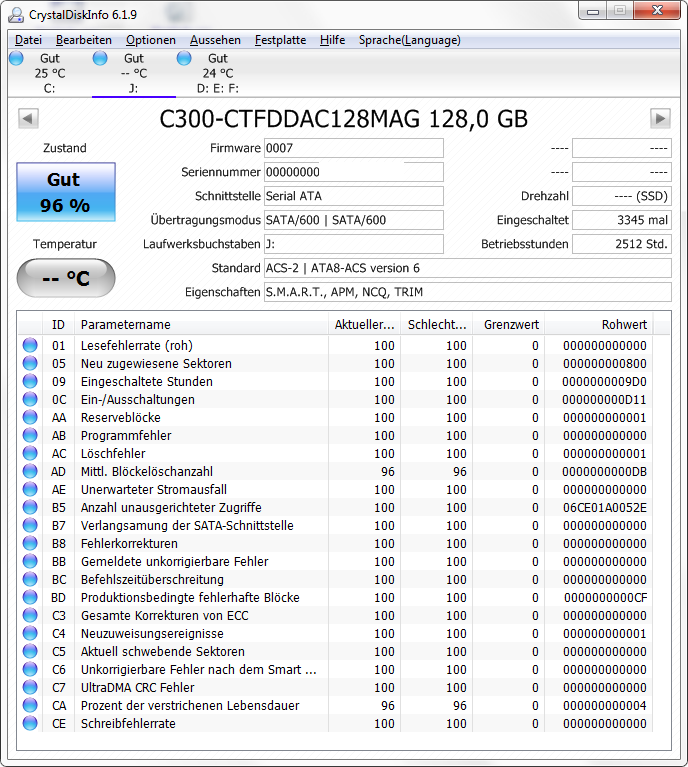Click status orb for Ein-/Ausschaltungen
The image size is (688, 767).
[30, 399]
